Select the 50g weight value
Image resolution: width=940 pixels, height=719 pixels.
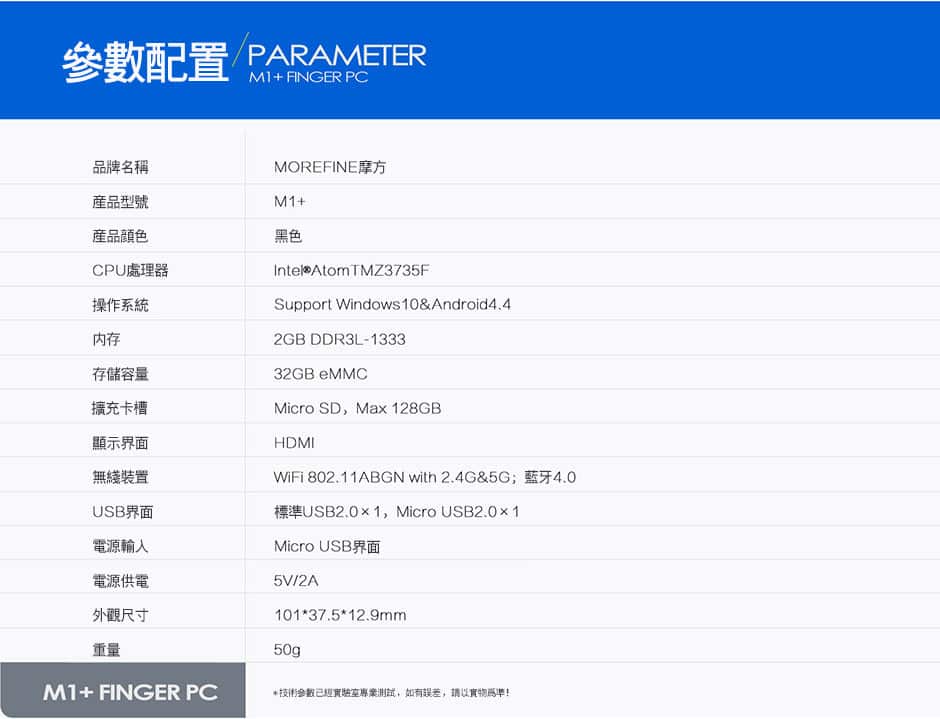click(x=287, y=650)
